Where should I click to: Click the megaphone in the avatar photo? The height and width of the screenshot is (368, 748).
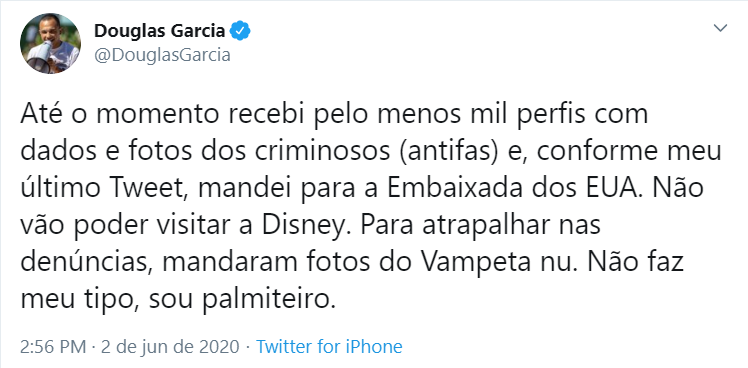pyautogui.click(x=41, y=54)
